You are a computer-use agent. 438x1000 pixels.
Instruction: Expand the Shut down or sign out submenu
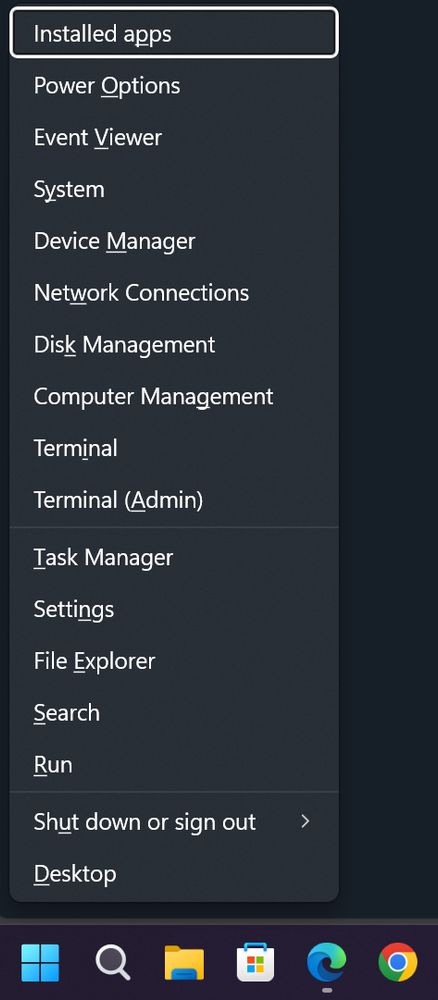click(x=174, y=822)
